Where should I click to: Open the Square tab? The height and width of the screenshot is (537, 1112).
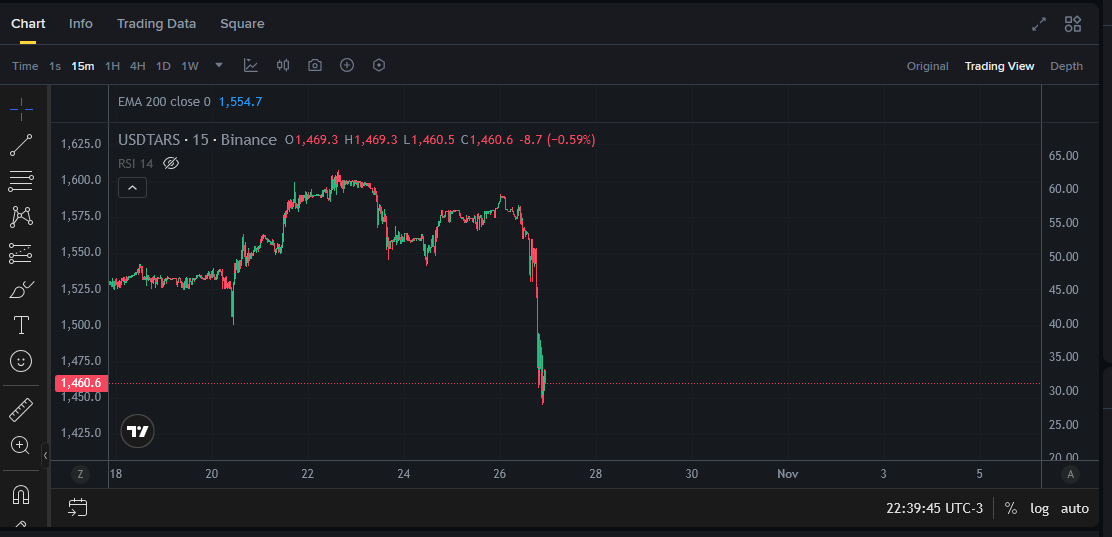pos(242,23)
